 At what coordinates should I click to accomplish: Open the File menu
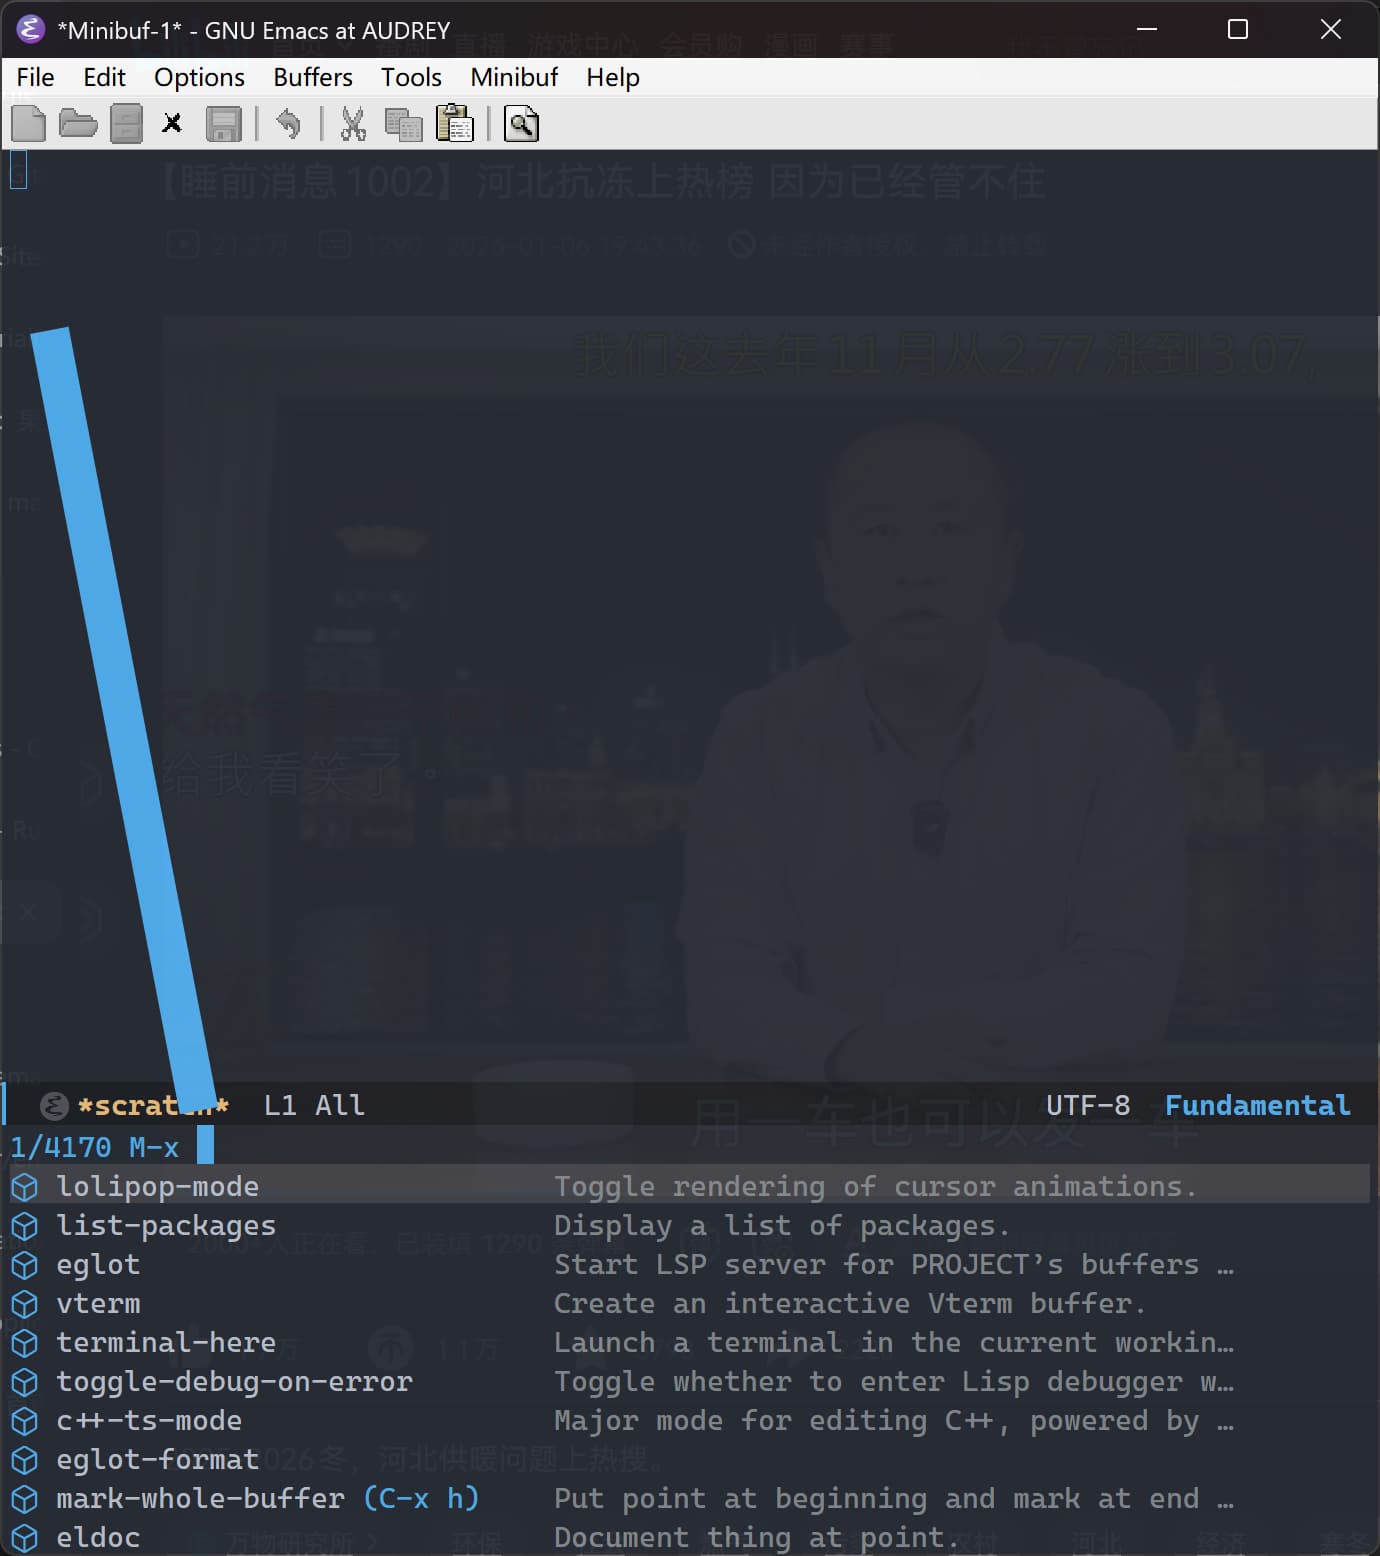[x=35, y=77]
